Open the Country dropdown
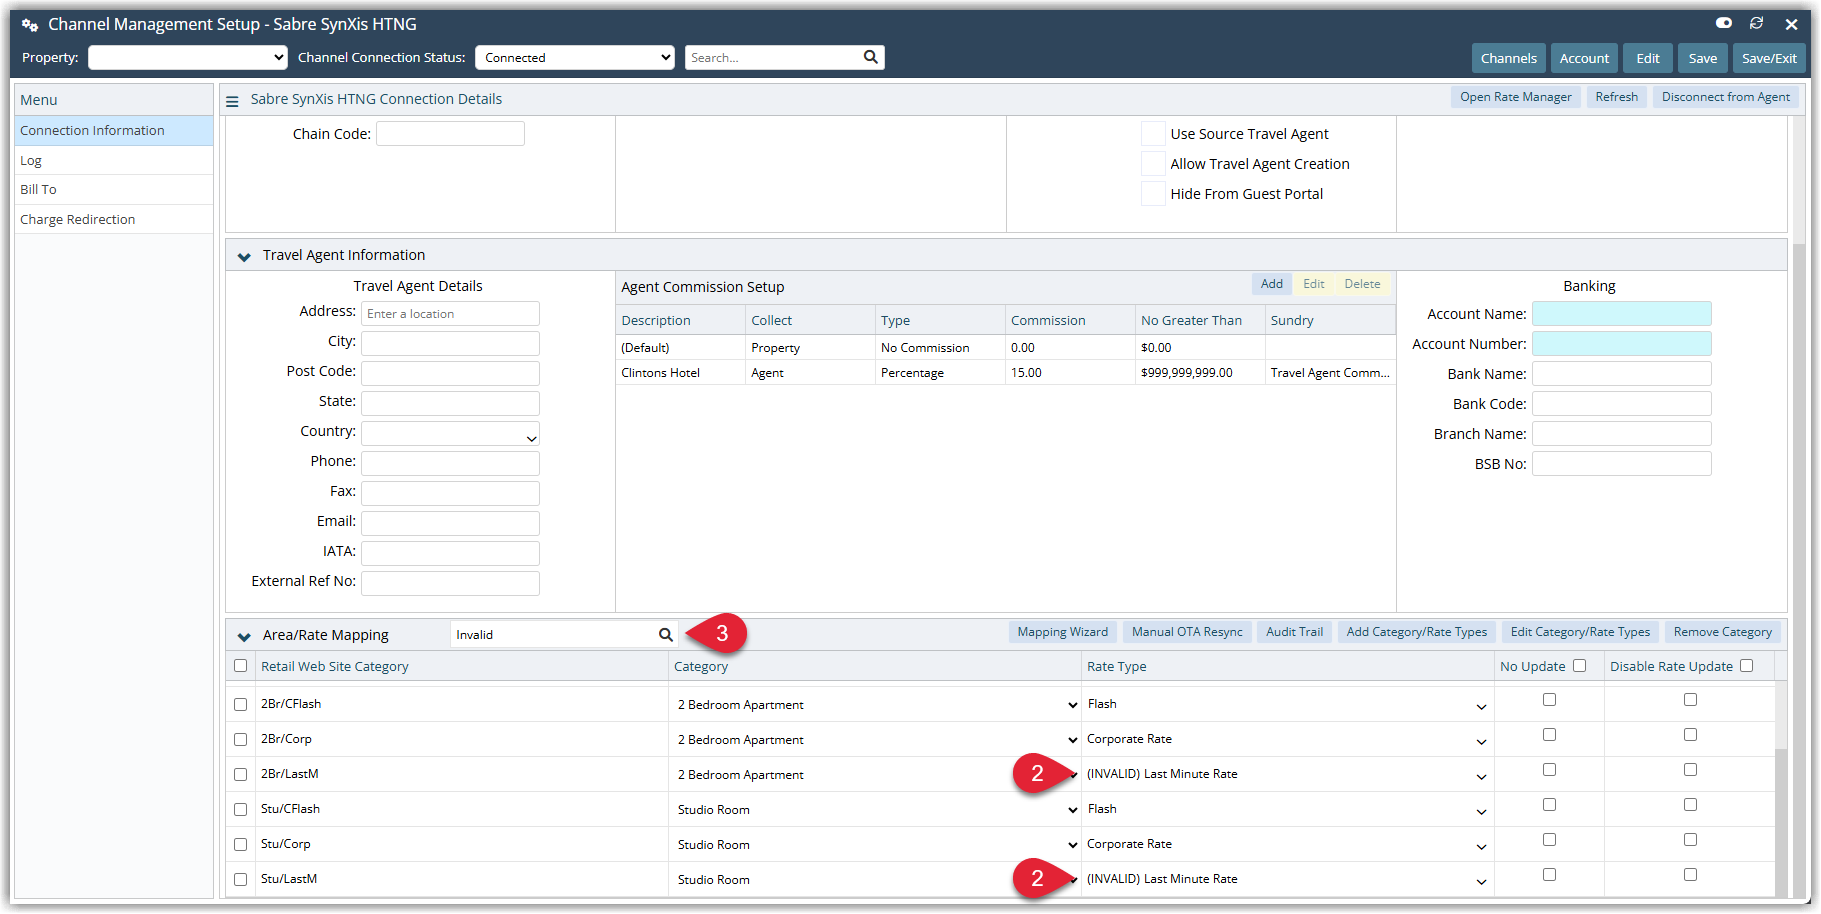The height and width of the screenshot is (914, 1821). click(450, 434)
